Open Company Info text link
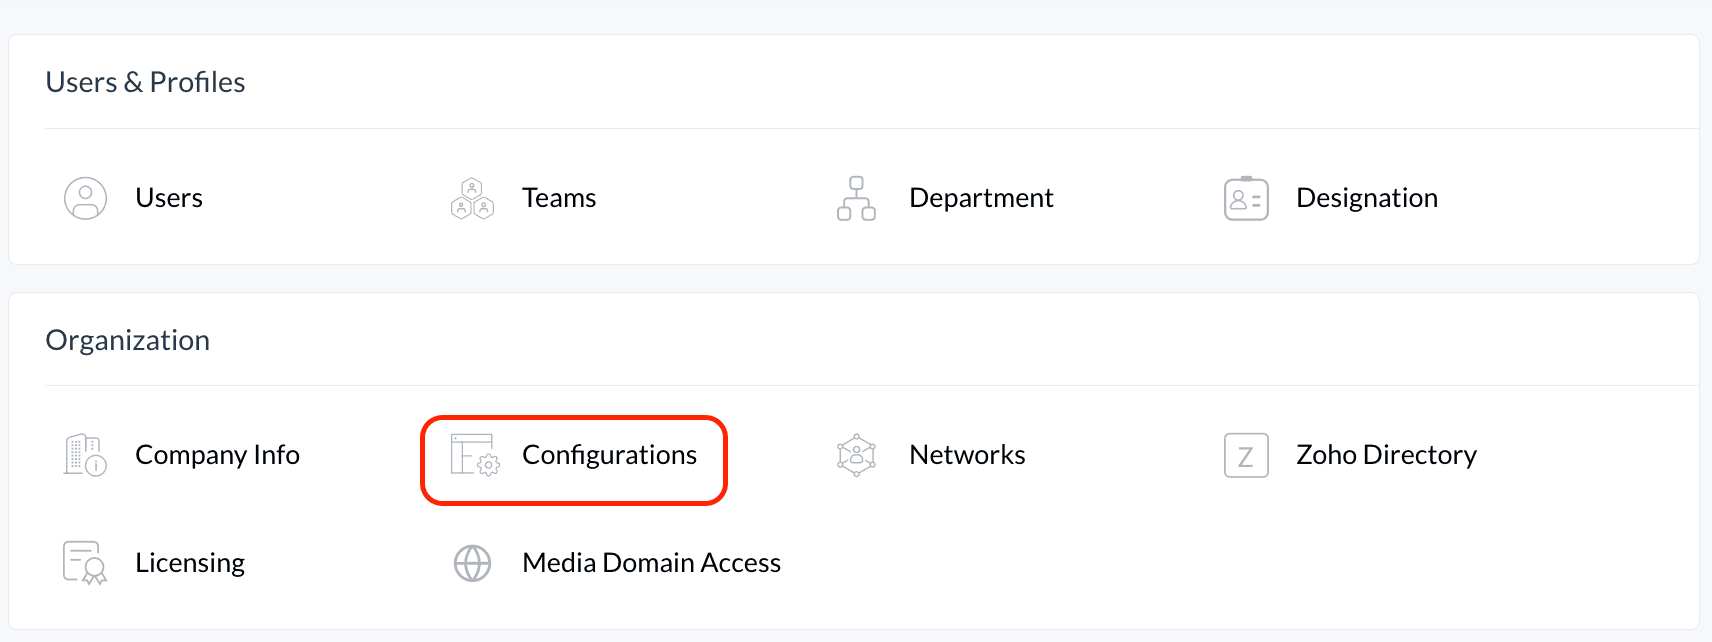The image size is (1712, 642). [217, 455]
